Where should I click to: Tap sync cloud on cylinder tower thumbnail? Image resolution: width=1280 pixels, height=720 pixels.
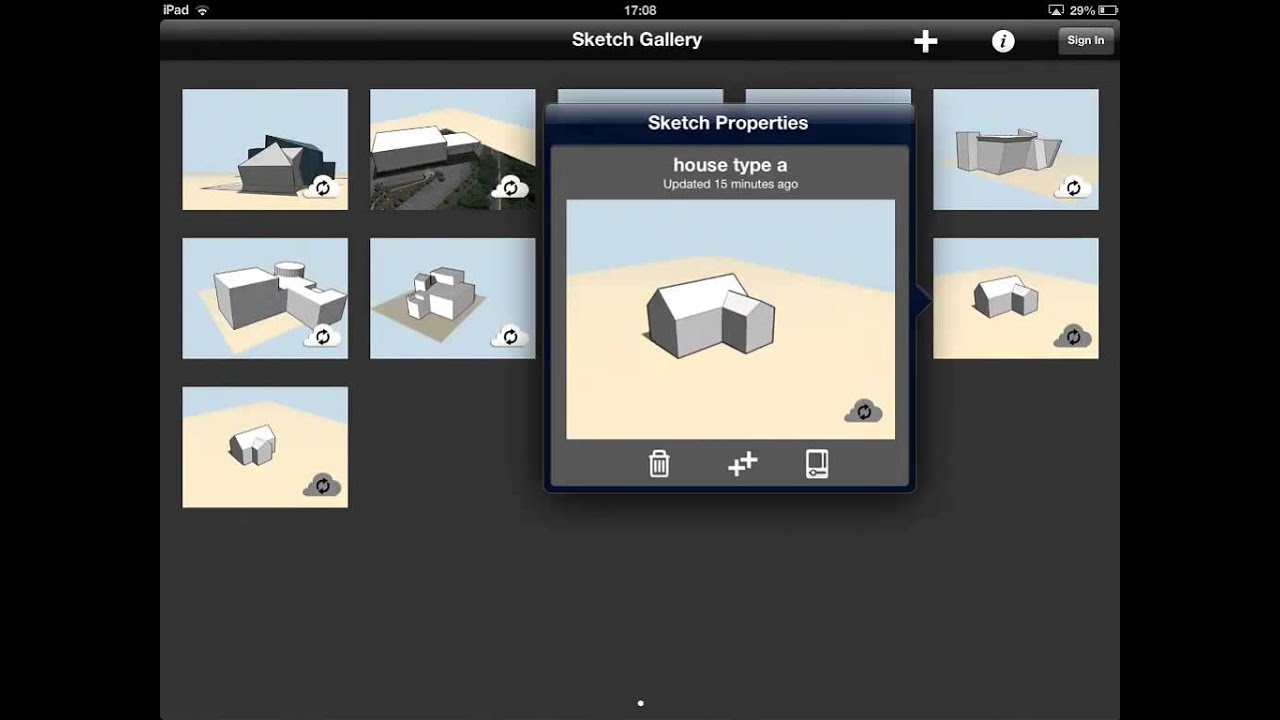point(322,336)
